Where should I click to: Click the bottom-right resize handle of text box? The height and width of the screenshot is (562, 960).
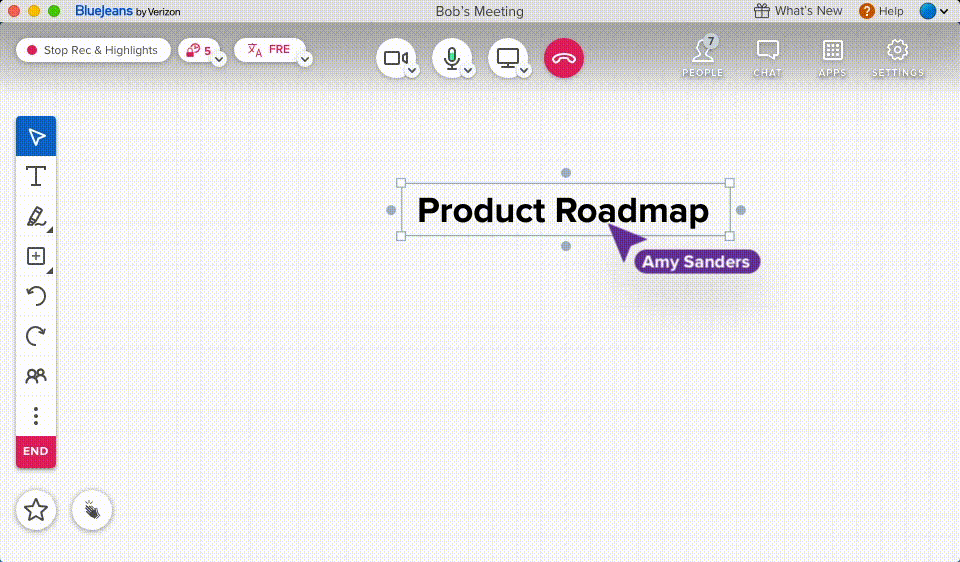click(729, 236)
